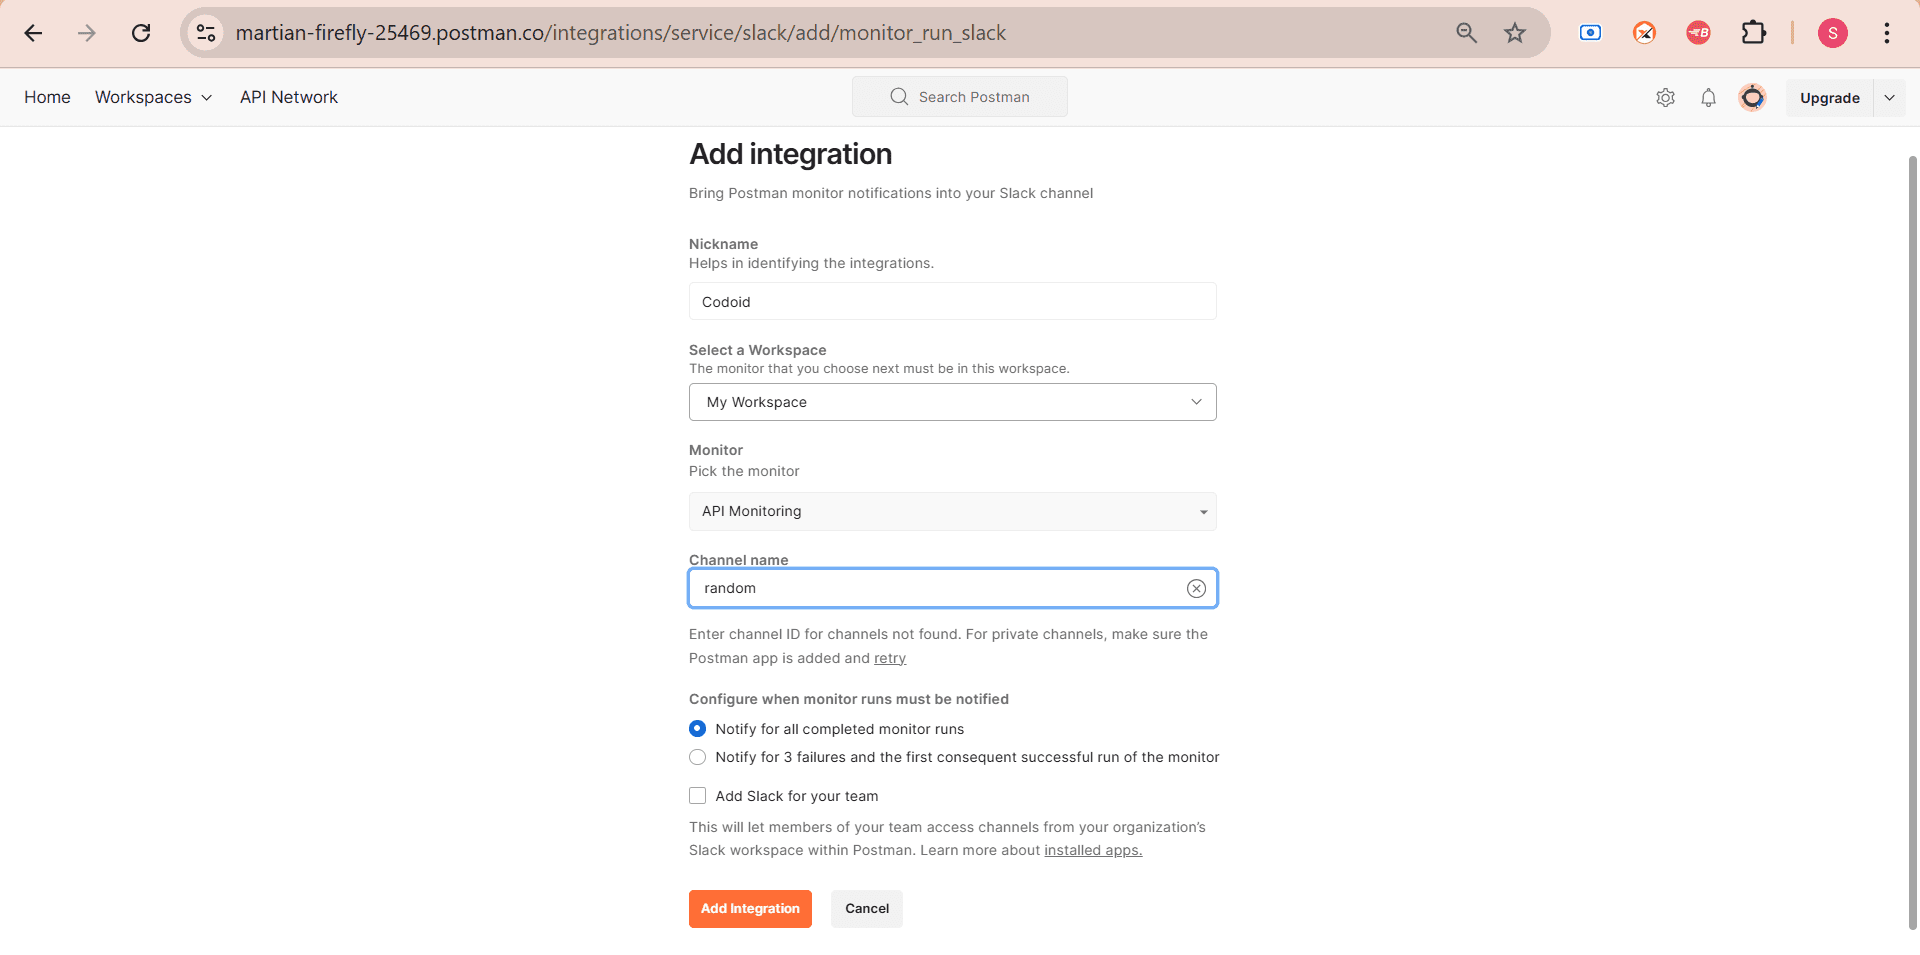Open the pink B extension icon

tap(1697, 33)
